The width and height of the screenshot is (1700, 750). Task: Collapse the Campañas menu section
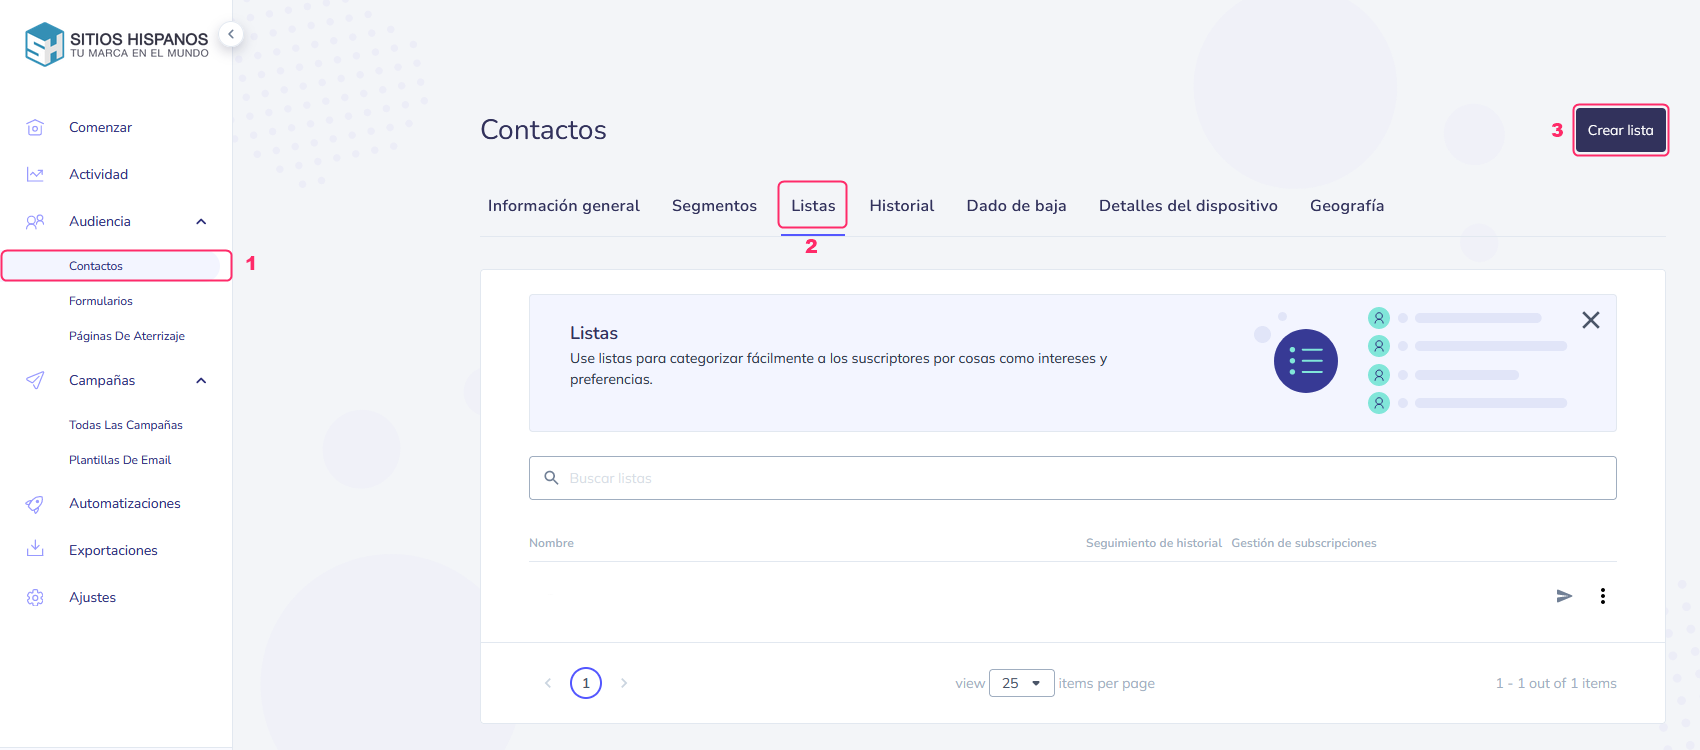(x=201, y=380)
